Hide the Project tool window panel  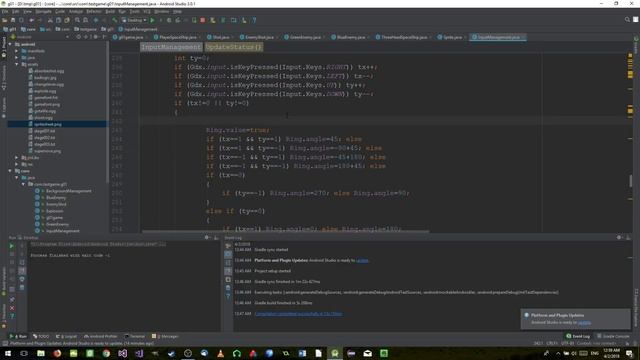(x=104, y=37)
